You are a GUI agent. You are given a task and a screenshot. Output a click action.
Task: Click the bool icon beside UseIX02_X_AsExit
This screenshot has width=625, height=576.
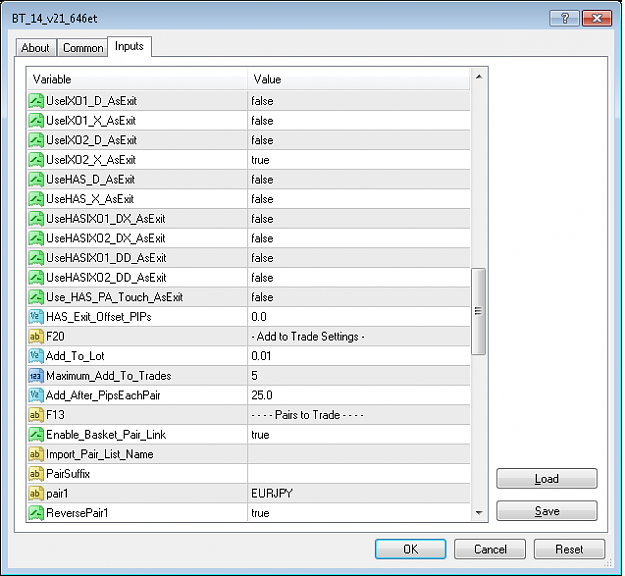tap(36, 160)
